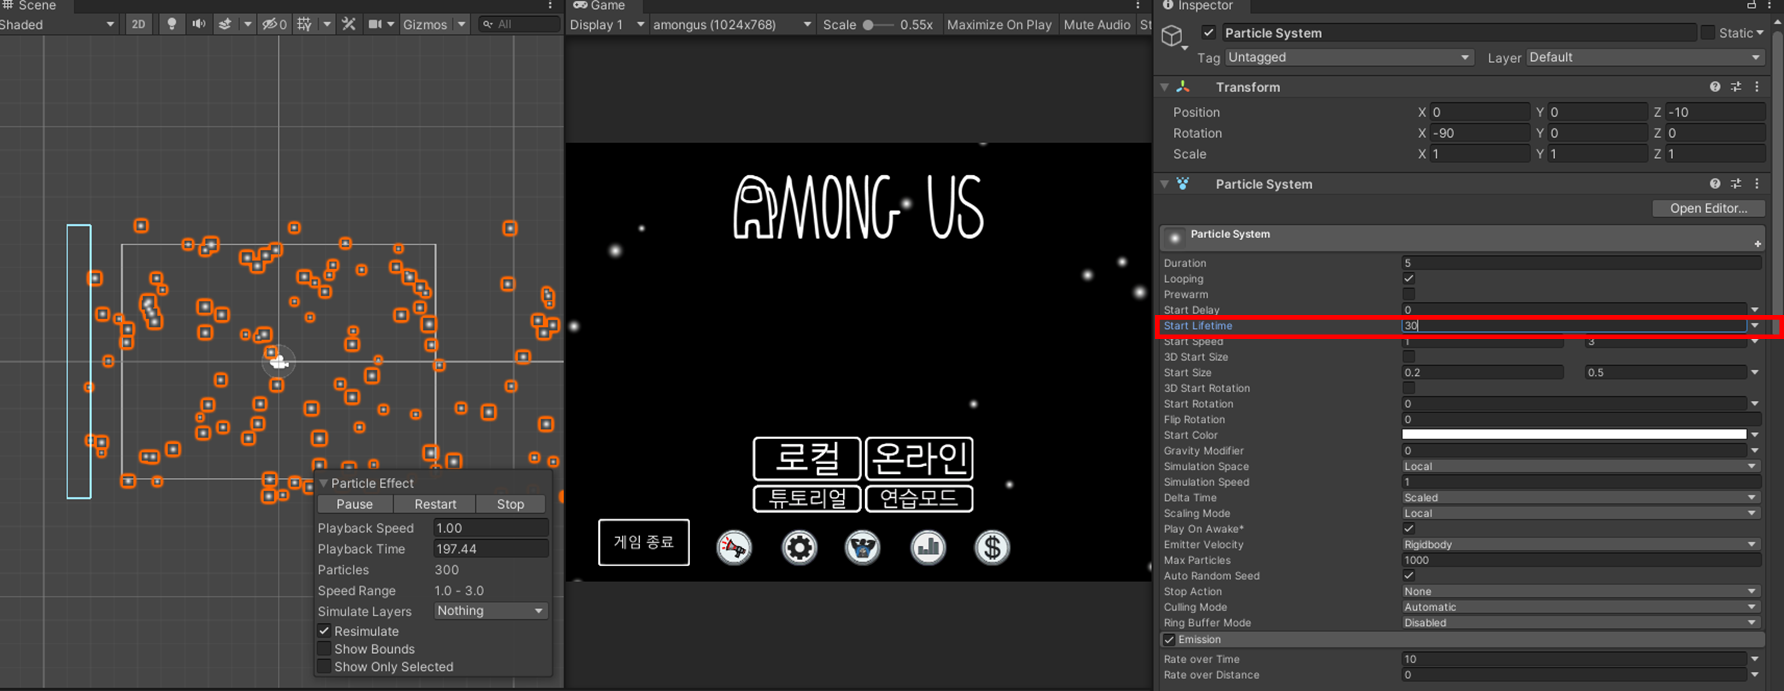Enable Show Bounds checkbox

(x=324, y=649)
